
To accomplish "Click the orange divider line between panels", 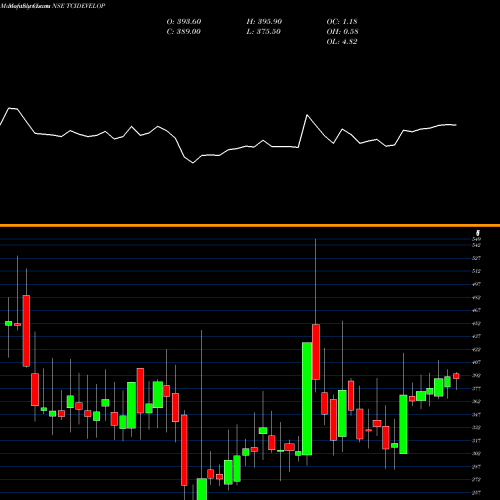I will click(250, 226).
